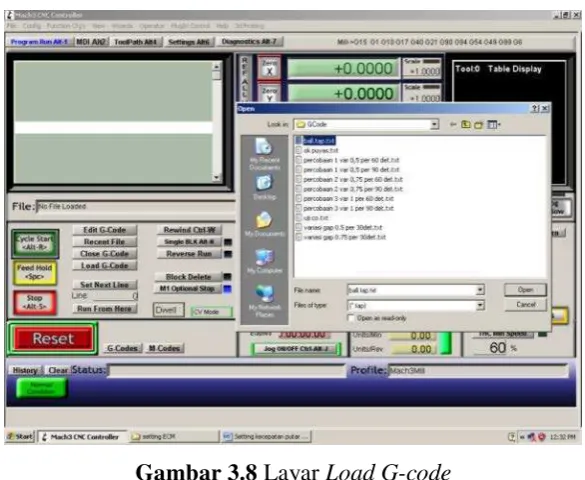Click the back arrow in Open dialog
Viewport: 585px width, 480px height.
[x=453, y=124]
